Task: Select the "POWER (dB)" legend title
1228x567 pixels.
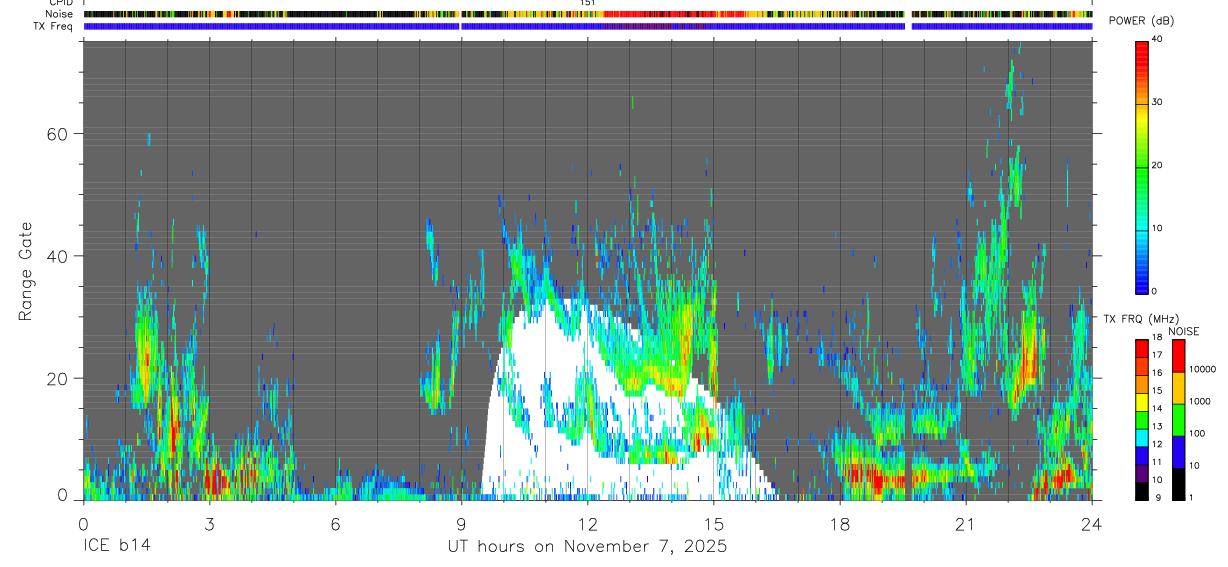Action: [1142, 21]
